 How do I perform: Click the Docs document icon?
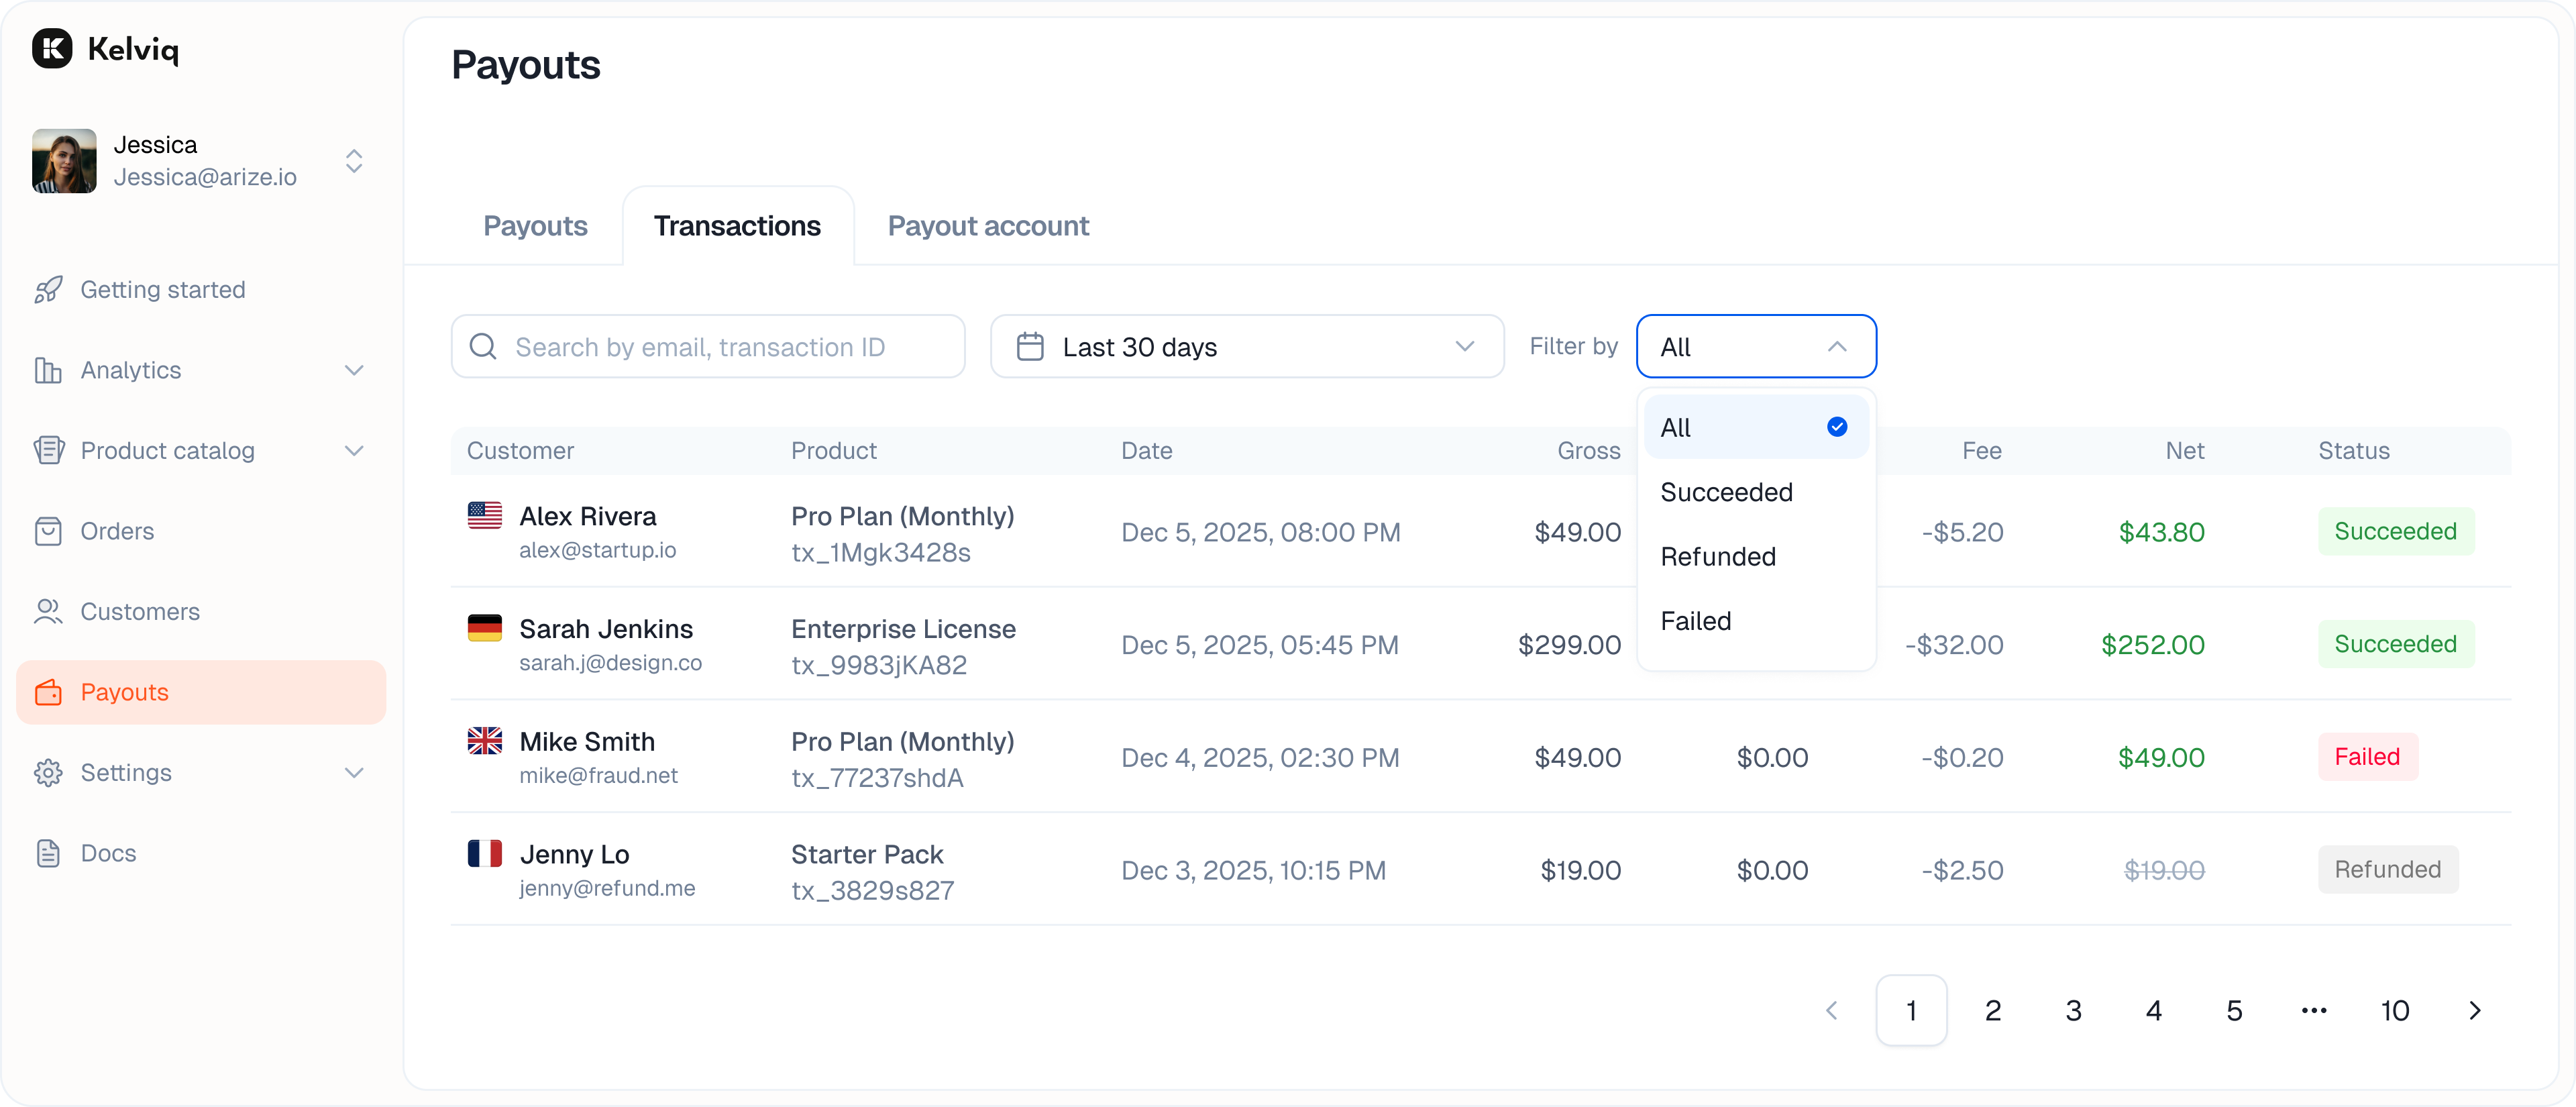(x=49, y=853)
